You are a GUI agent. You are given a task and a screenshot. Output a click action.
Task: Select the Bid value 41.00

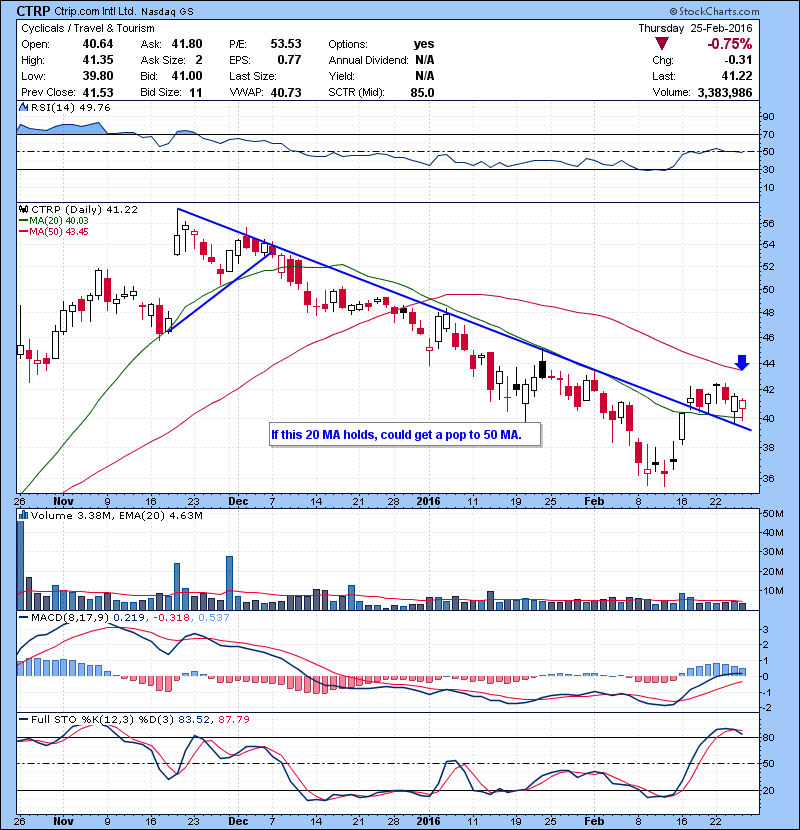coord(187,76)
